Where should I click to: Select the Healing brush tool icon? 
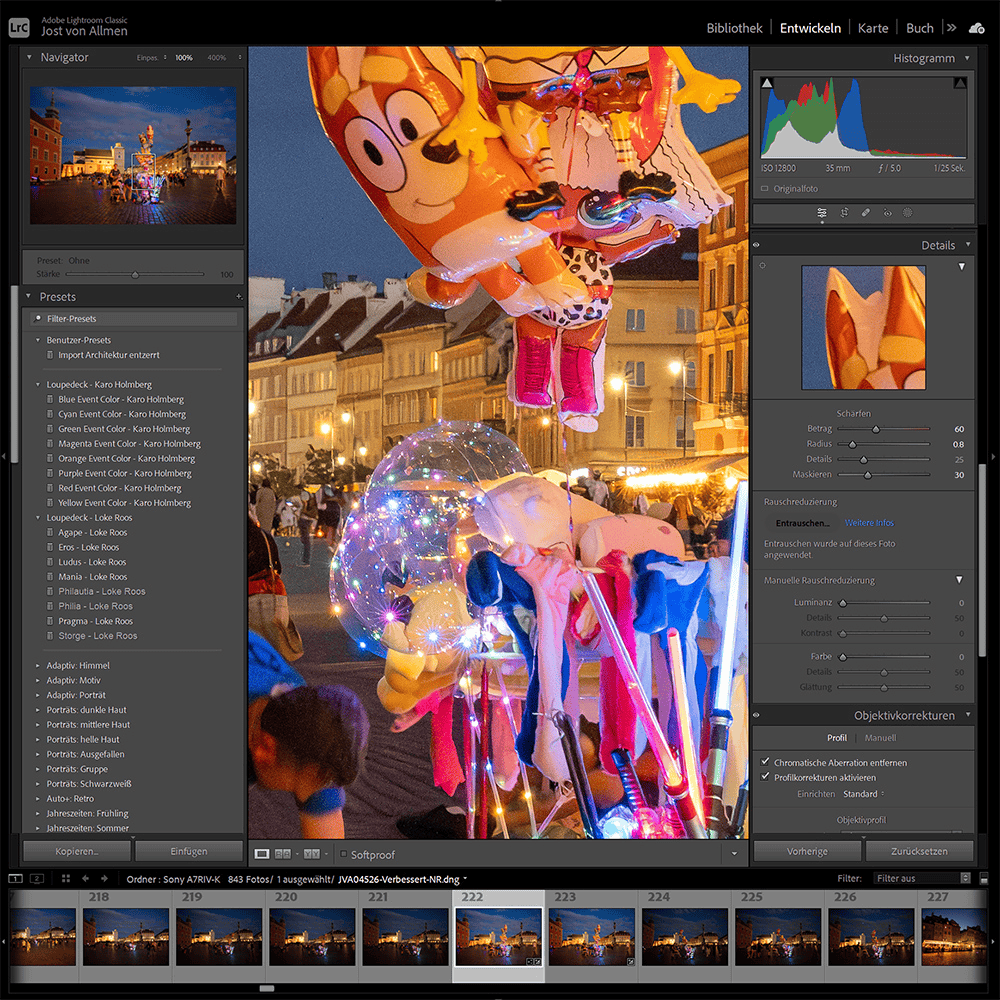click(x=865, y=213)
